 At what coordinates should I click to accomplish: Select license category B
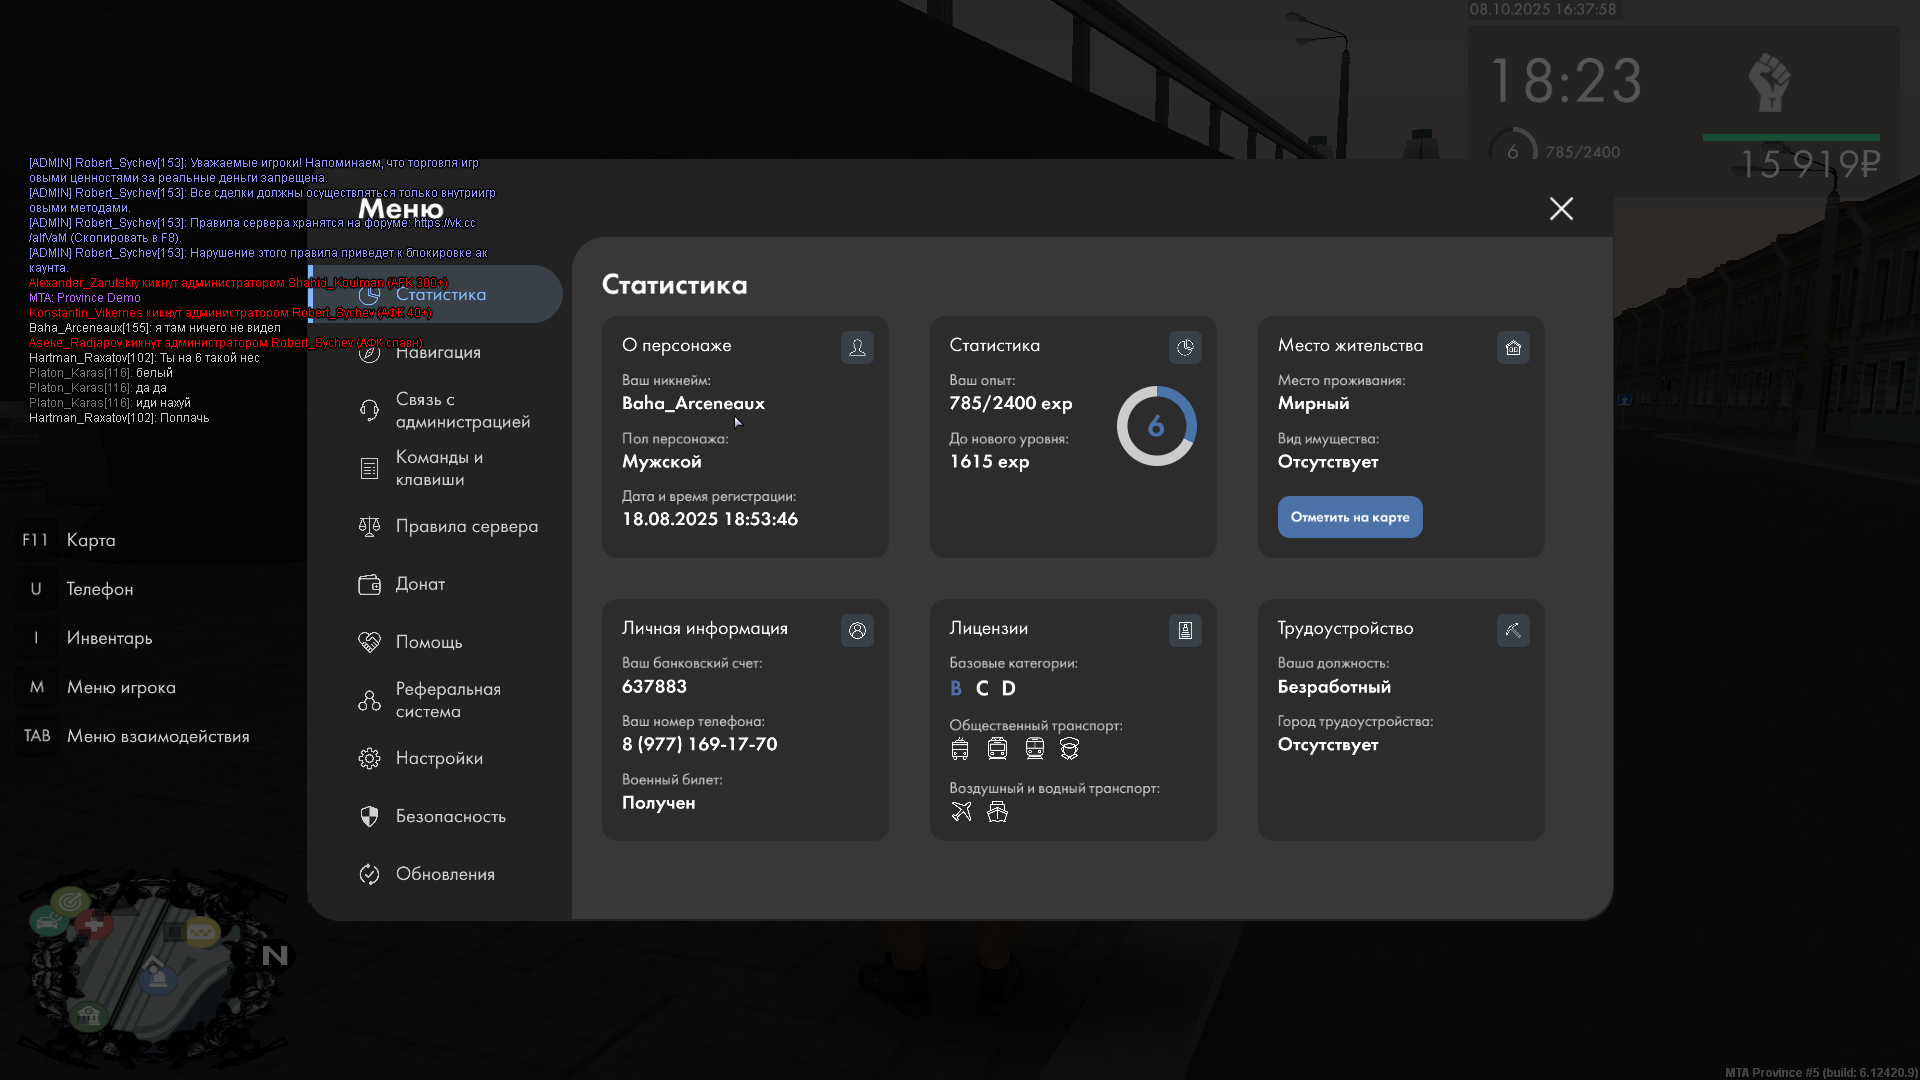(x=956, y=688)
